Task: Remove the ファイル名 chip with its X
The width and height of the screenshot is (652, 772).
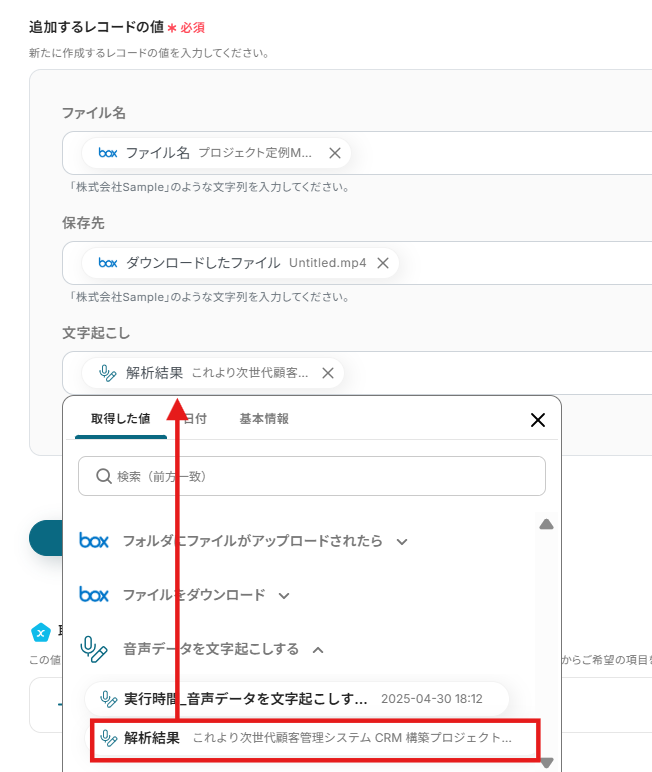Action: 335,153
